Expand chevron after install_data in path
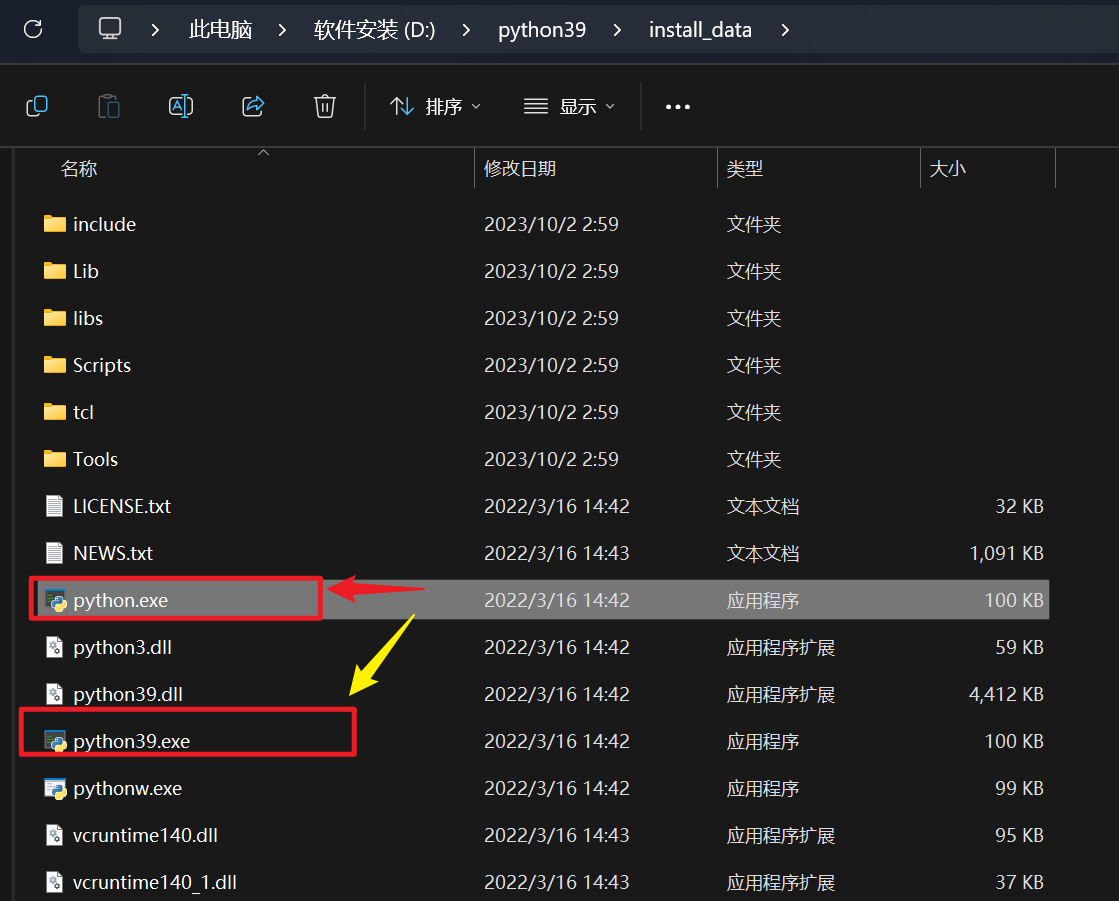This screenshot has height=901, width=1119. 785,30
